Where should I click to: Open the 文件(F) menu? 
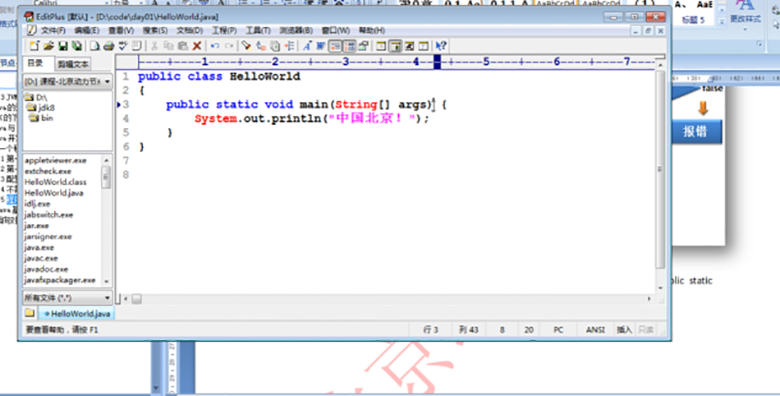(53, 31)
